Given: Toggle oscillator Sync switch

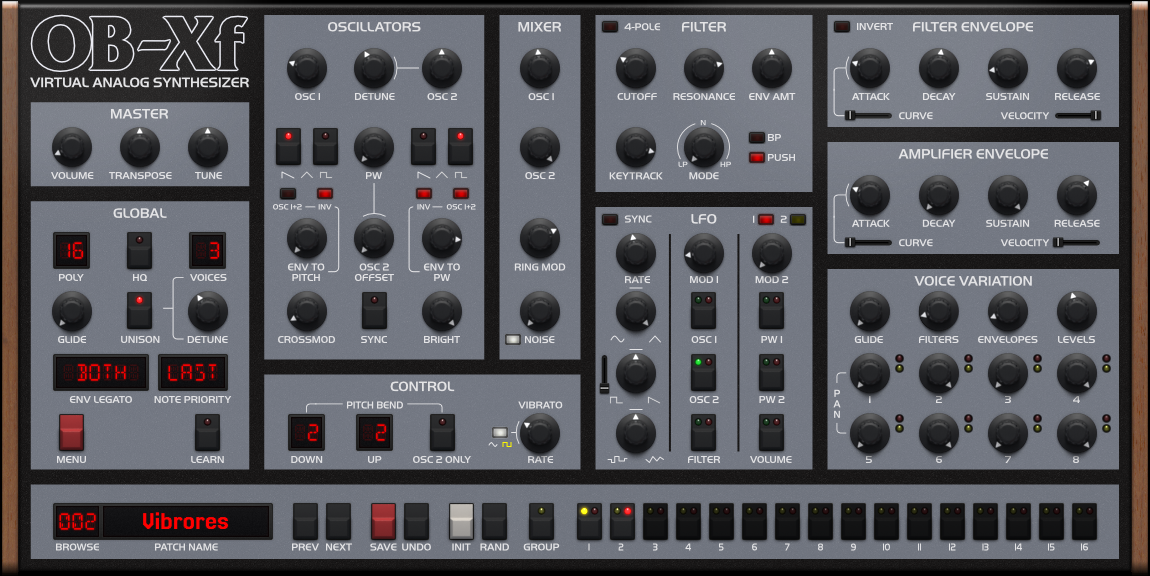Looking at the screenshot, I should click(x=374, y=311).
